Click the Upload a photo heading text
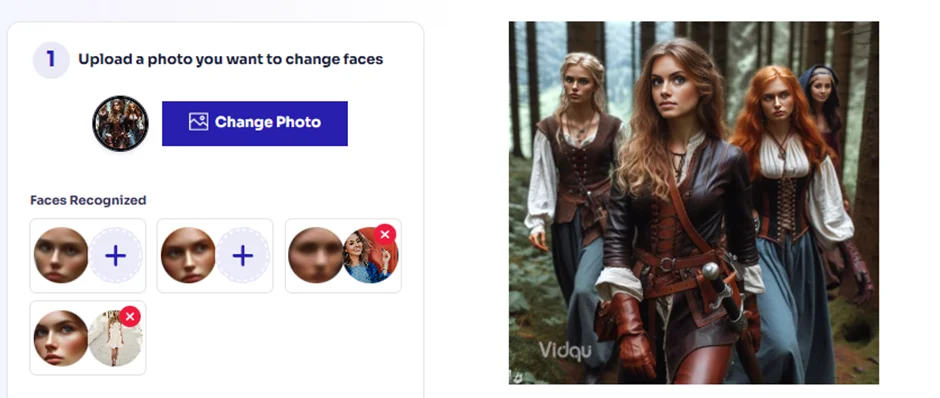940x398 pixels. 231,59
